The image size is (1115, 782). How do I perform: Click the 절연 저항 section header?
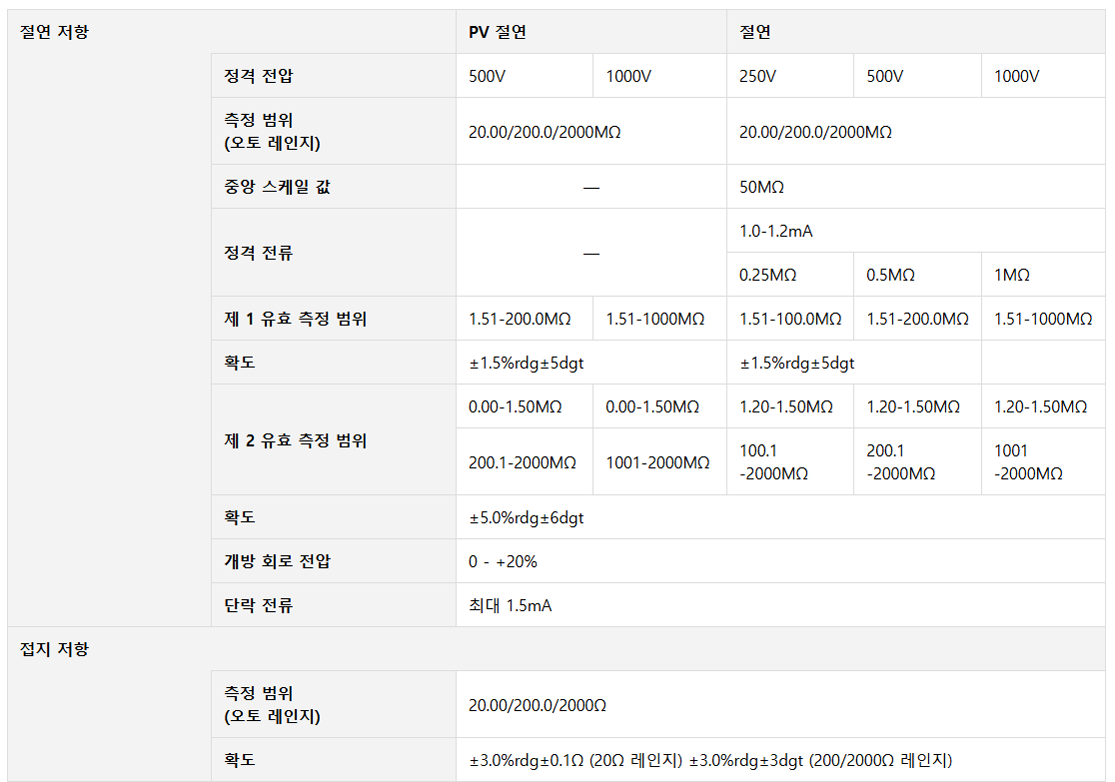(x=55, y=32)
